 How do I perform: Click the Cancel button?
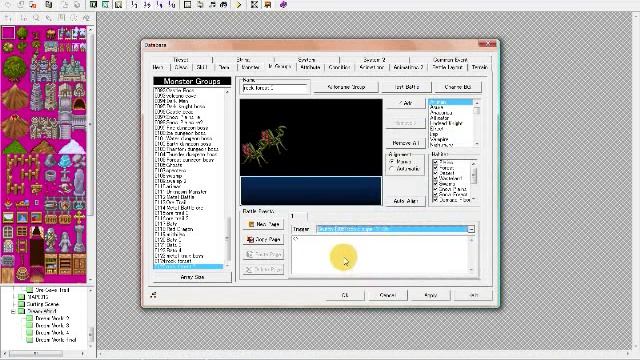coord(387,295)
